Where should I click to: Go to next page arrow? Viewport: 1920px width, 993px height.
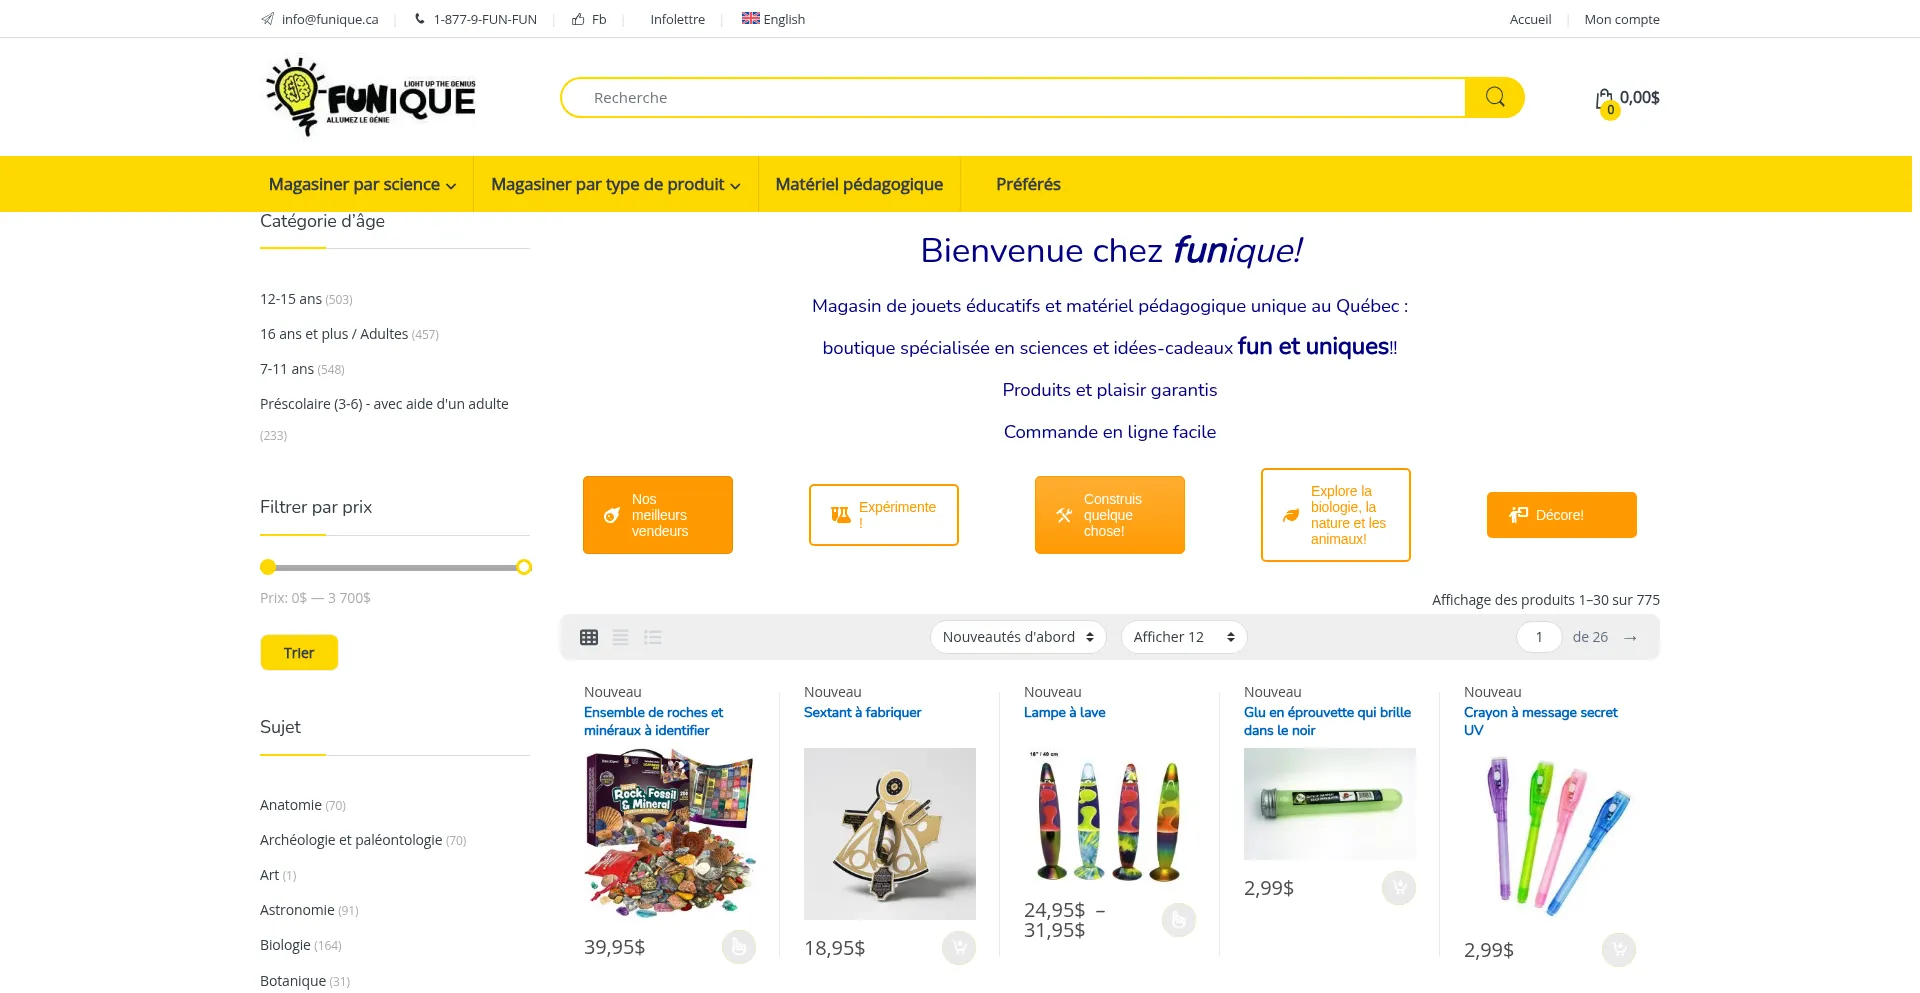(x=1630, y=637)
